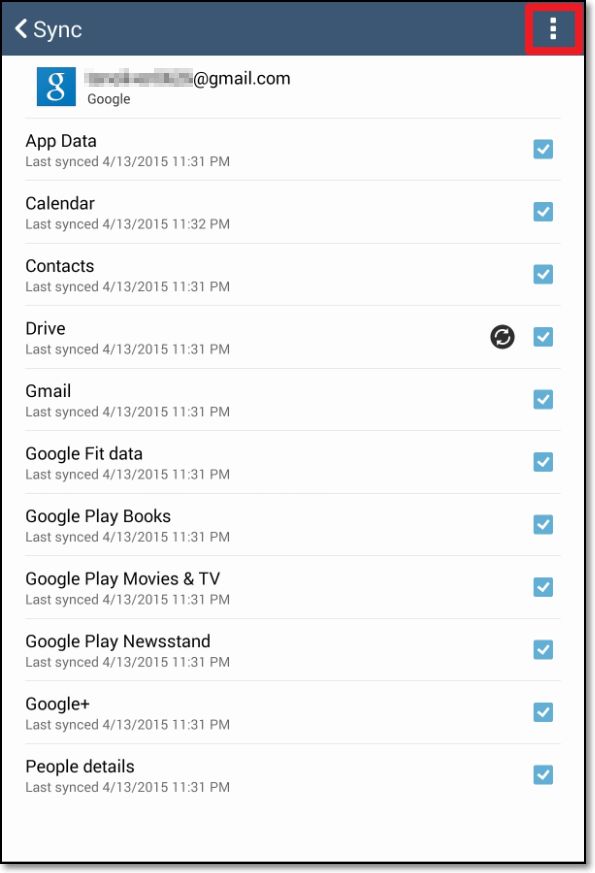Viewport: 595px width, 873px height.
Task: Tap the gmail.com account address
Action: [188, 79]
